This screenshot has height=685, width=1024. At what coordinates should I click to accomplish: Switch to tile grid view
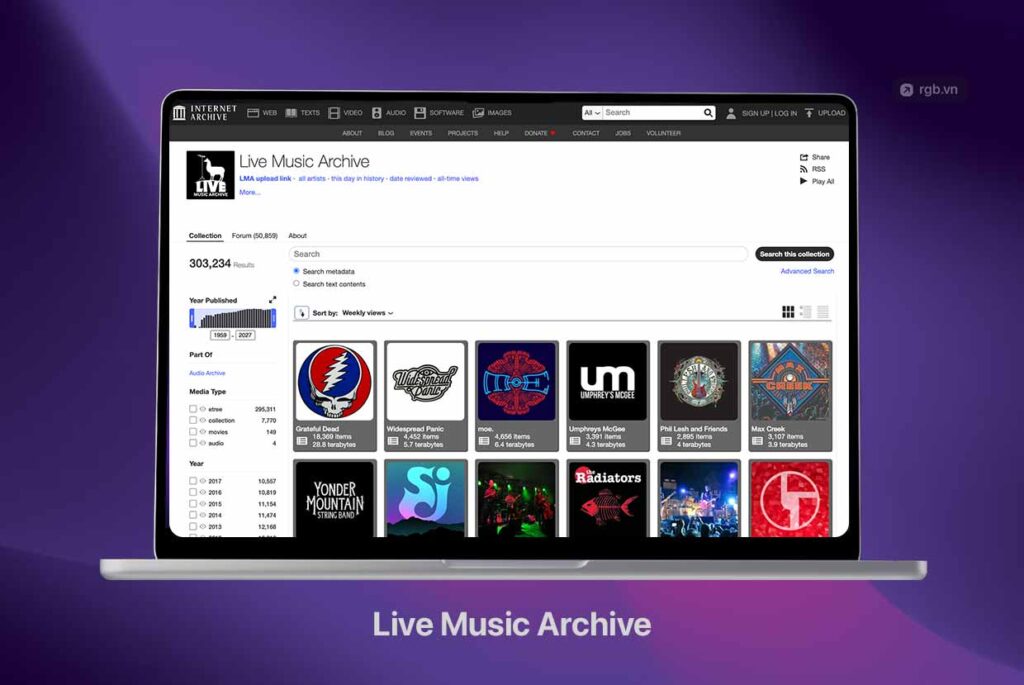[x=788, y=312]
